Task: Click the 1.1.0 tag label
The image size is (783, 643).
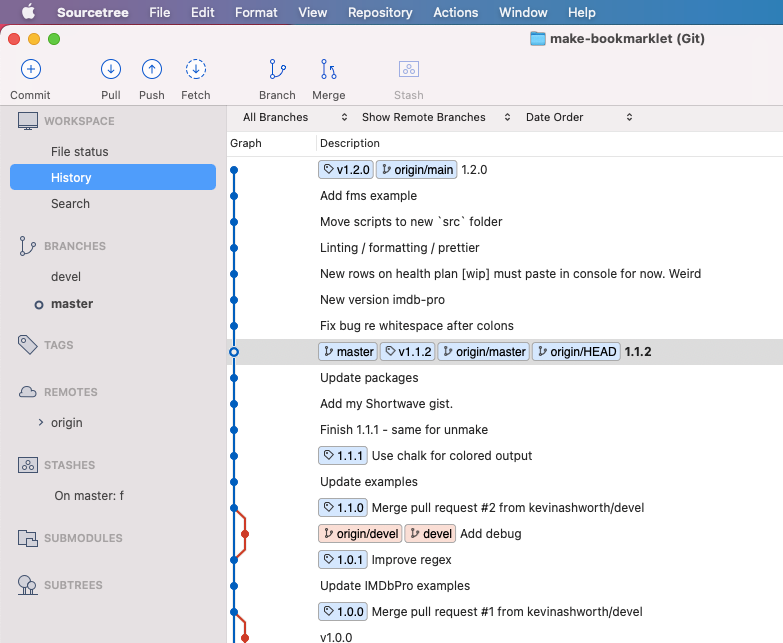Action: (x=343, y=508)
